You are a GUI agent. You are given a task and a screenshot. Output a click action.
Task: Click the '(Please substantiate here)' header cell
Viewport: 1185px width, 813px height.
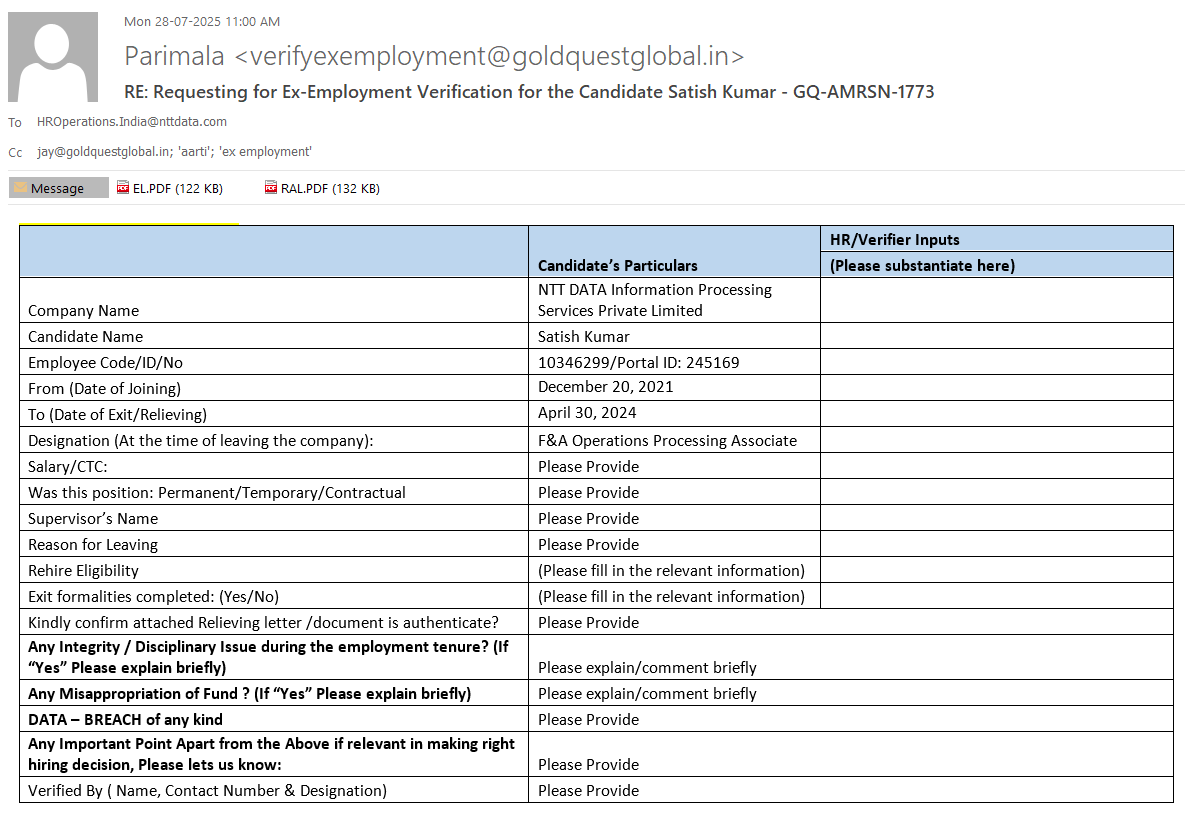tap(997, 264)
